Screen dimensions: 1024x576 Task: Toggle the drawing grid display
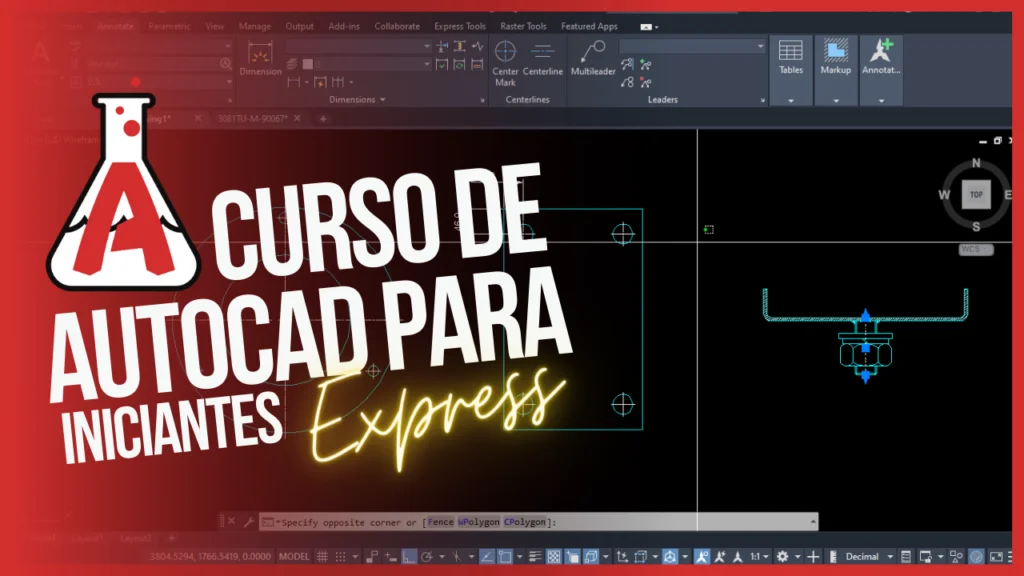click(323, 556)
